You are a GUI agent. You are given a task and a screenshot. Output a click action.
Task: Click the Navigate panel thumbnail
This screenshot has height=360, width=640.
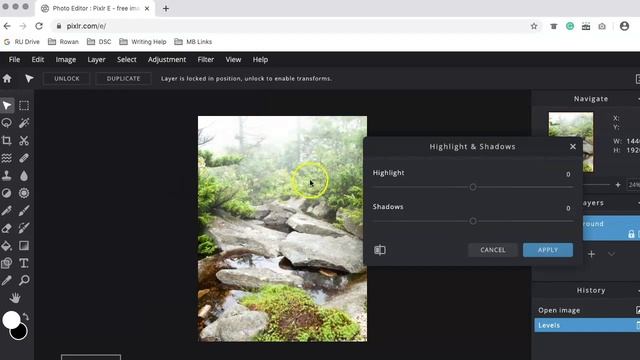tap(571, 142)
